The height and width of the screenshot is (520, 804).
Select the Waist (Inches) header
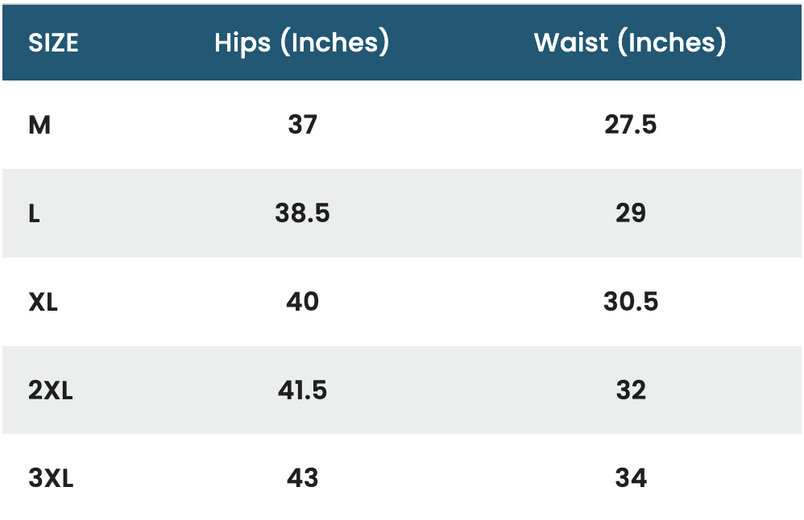(x=630, y=43)
